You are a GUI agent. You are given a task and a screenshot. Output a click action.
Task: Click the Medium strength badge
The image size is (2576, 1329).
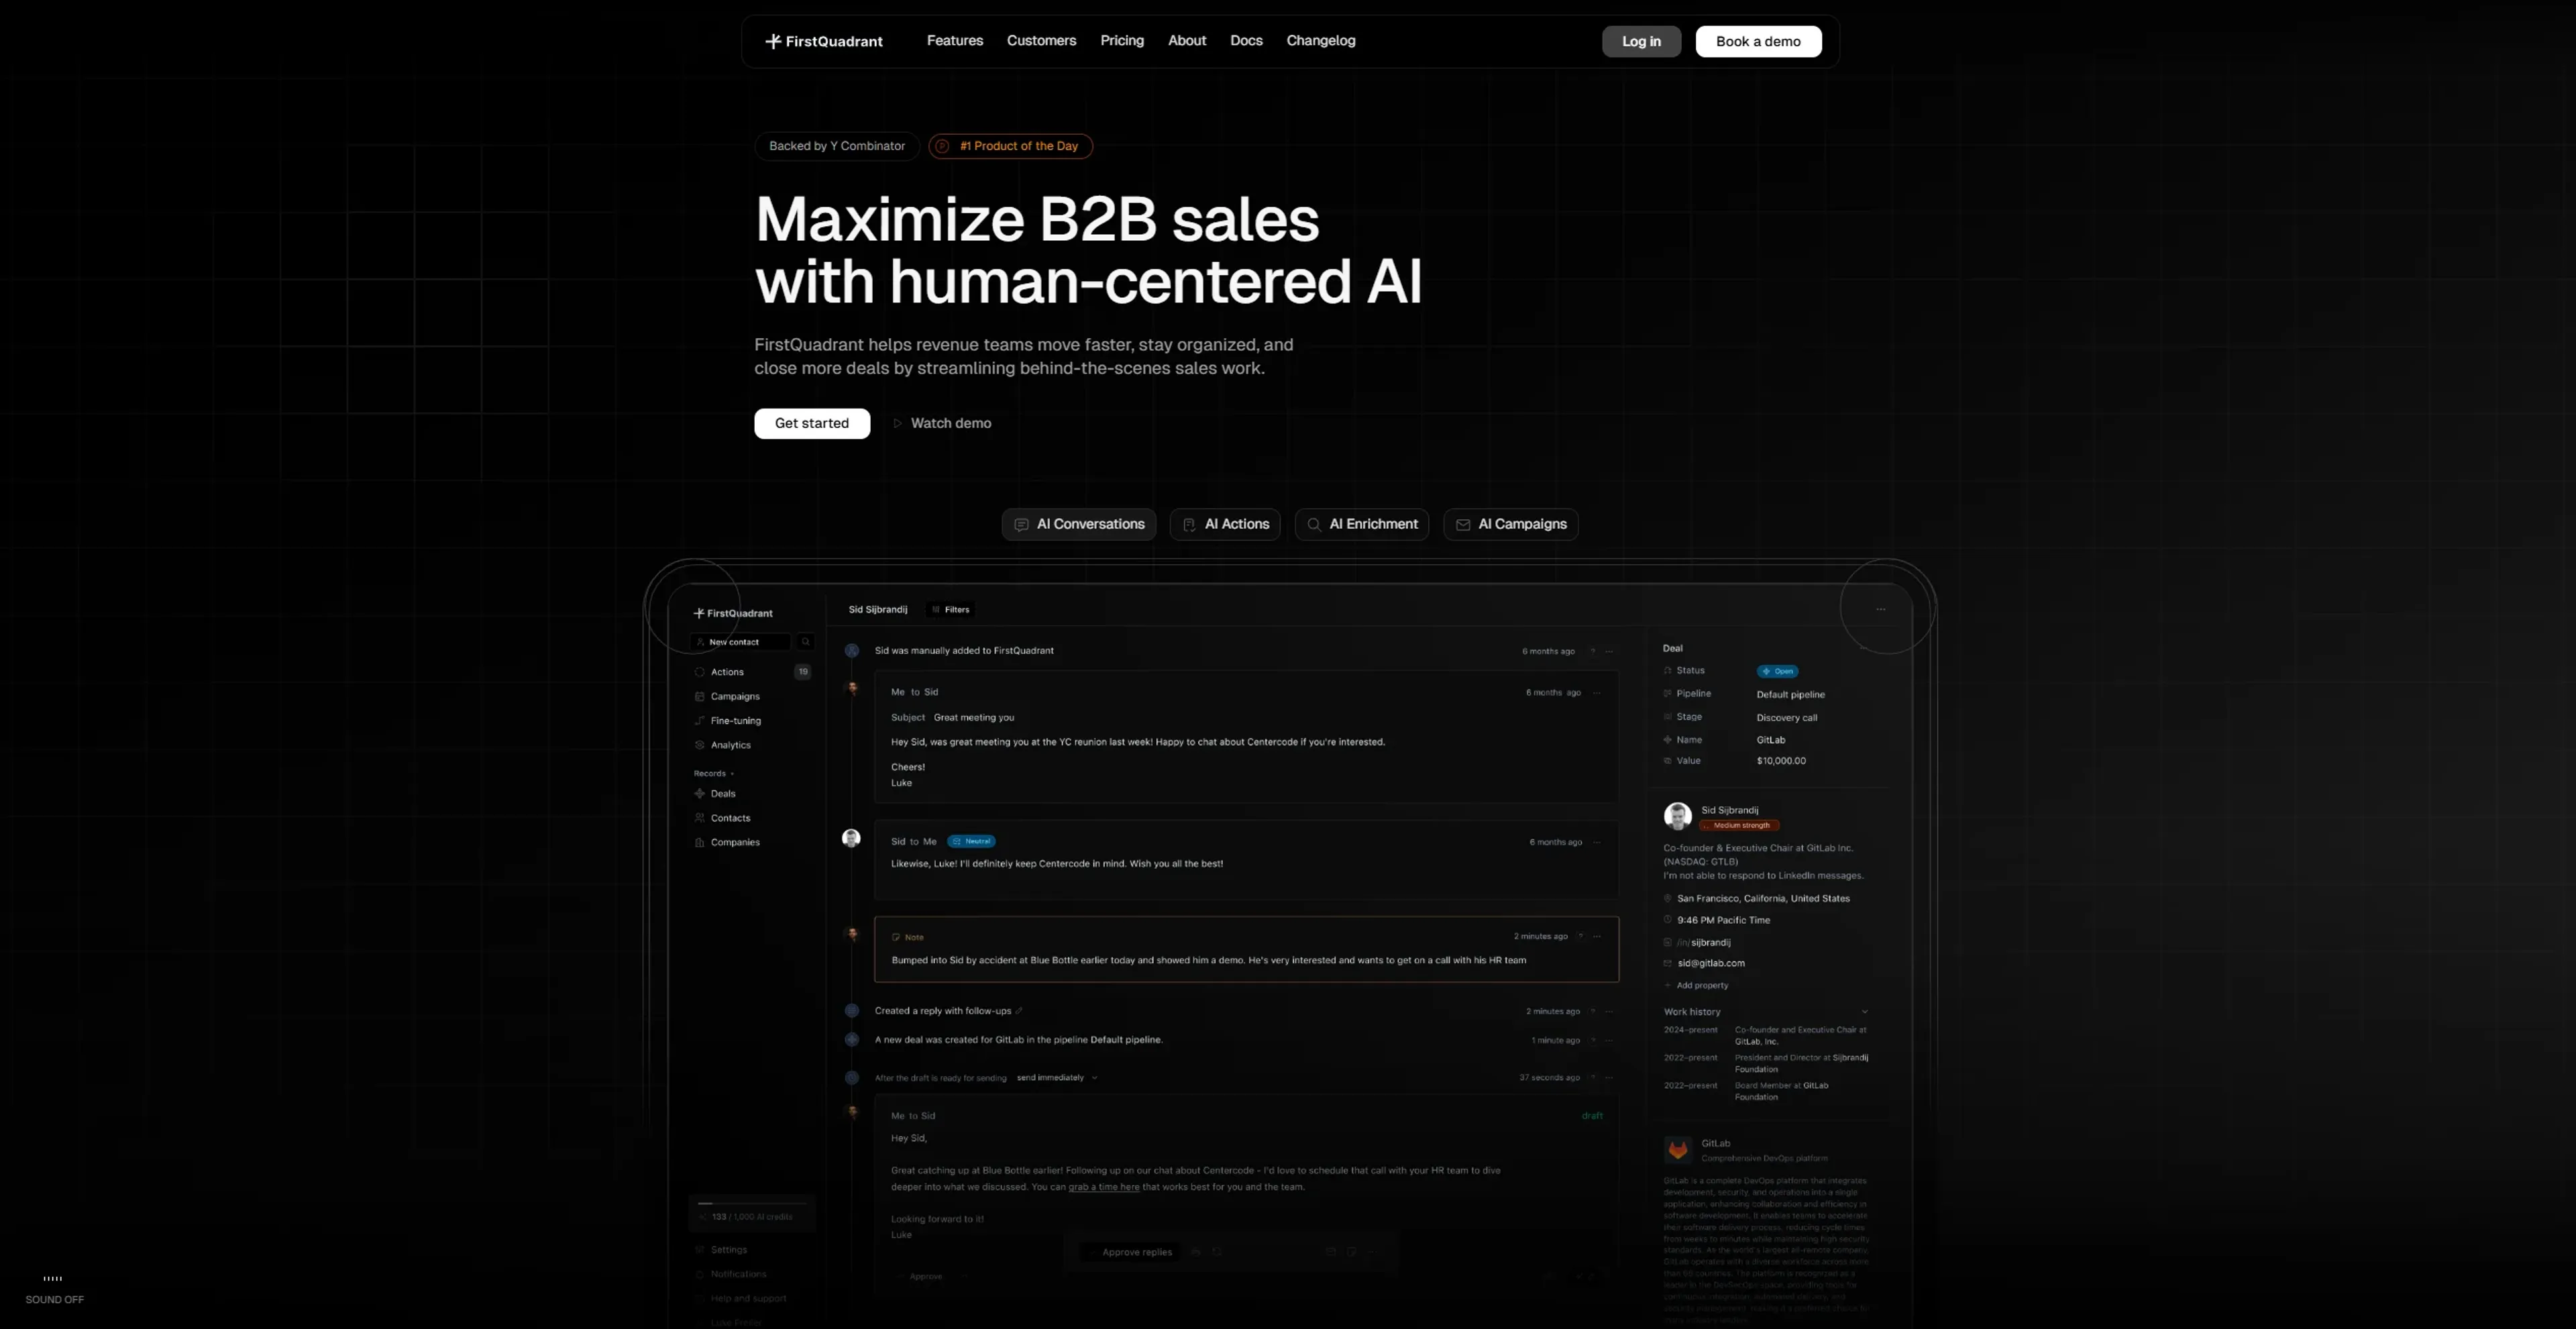(1739, 825)
